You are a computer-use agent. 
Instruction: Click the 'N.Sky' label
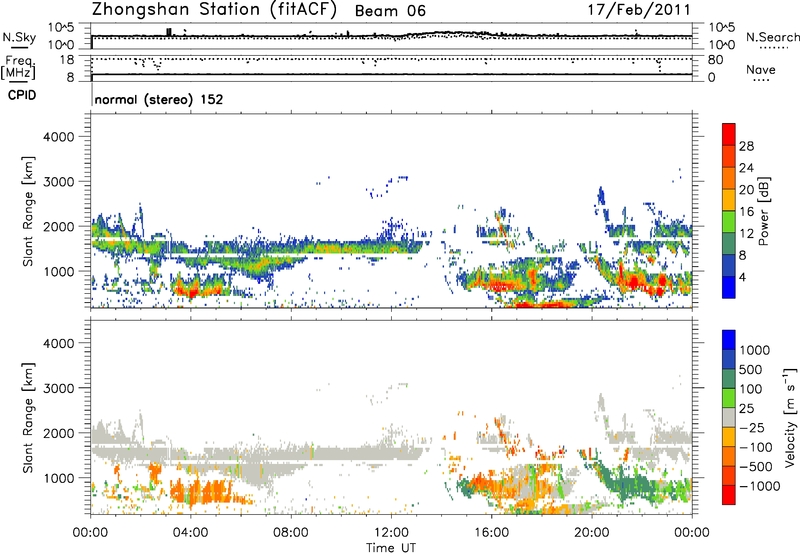[x=18, y=37]
